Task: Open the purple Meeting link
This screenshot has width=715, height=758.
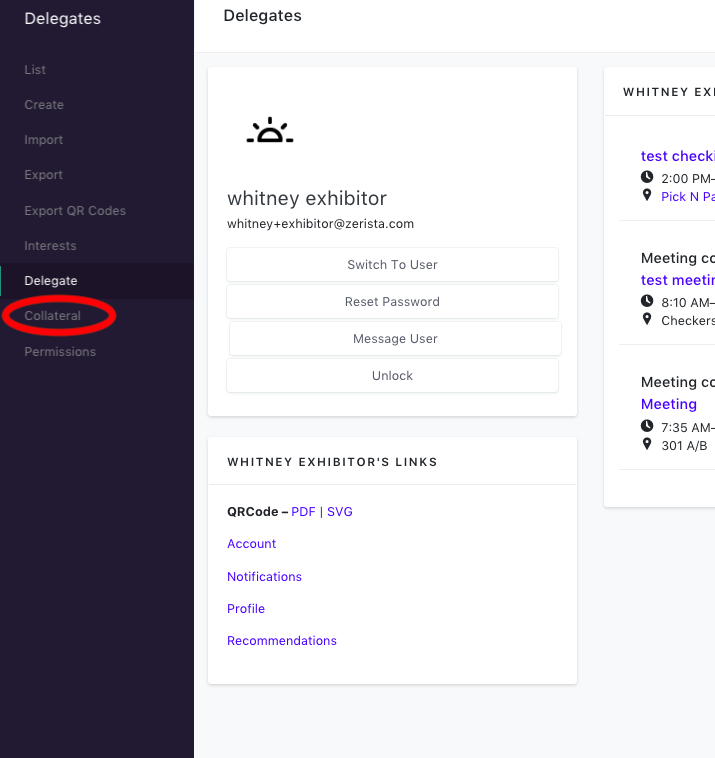Action: (669, 404)
